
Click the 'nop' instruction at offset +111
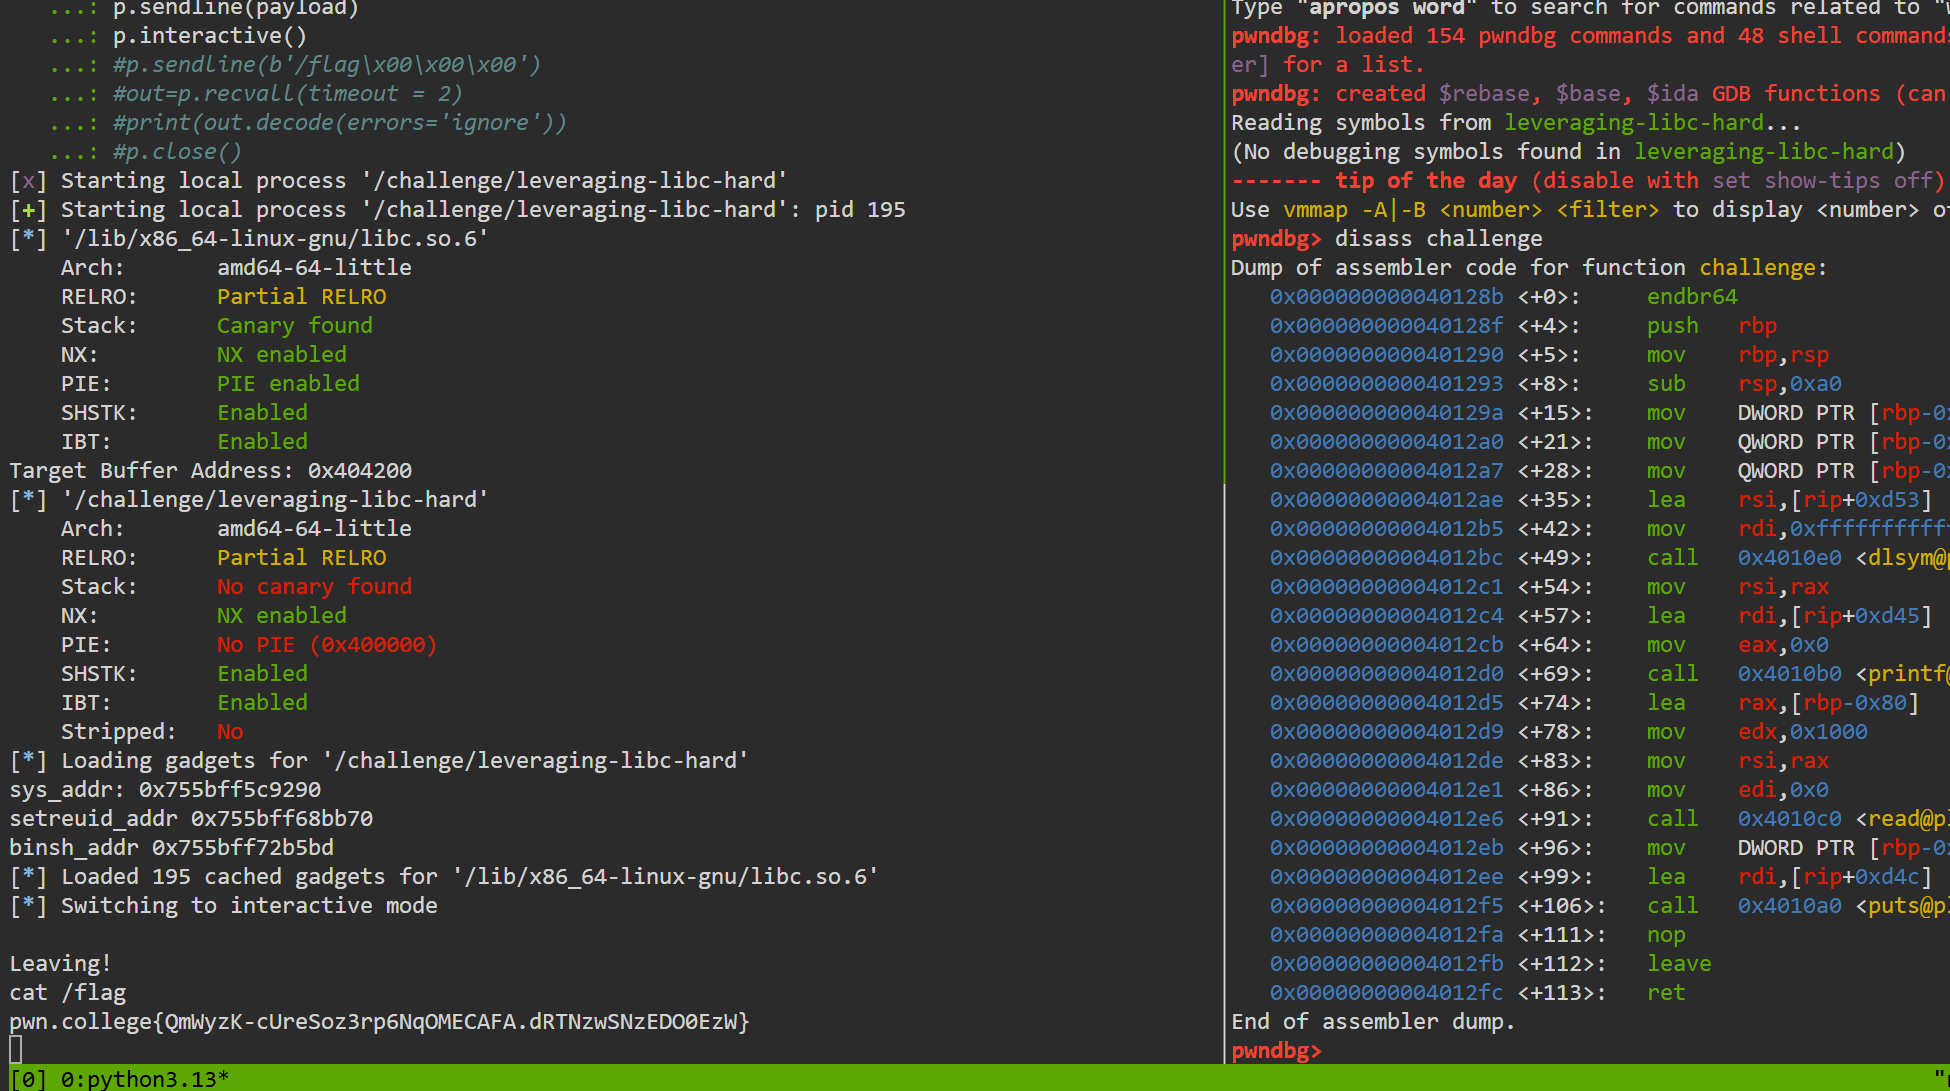(1666, 935)
